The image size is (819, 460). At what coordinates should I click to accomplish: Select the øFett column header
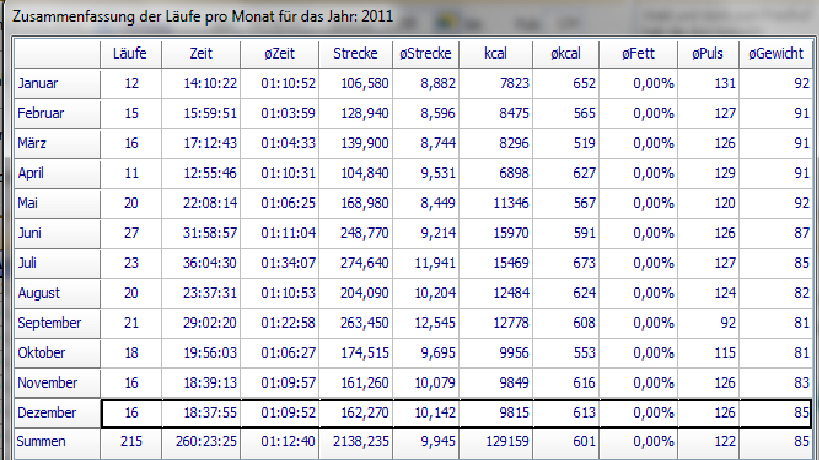(x=639, y=54)
